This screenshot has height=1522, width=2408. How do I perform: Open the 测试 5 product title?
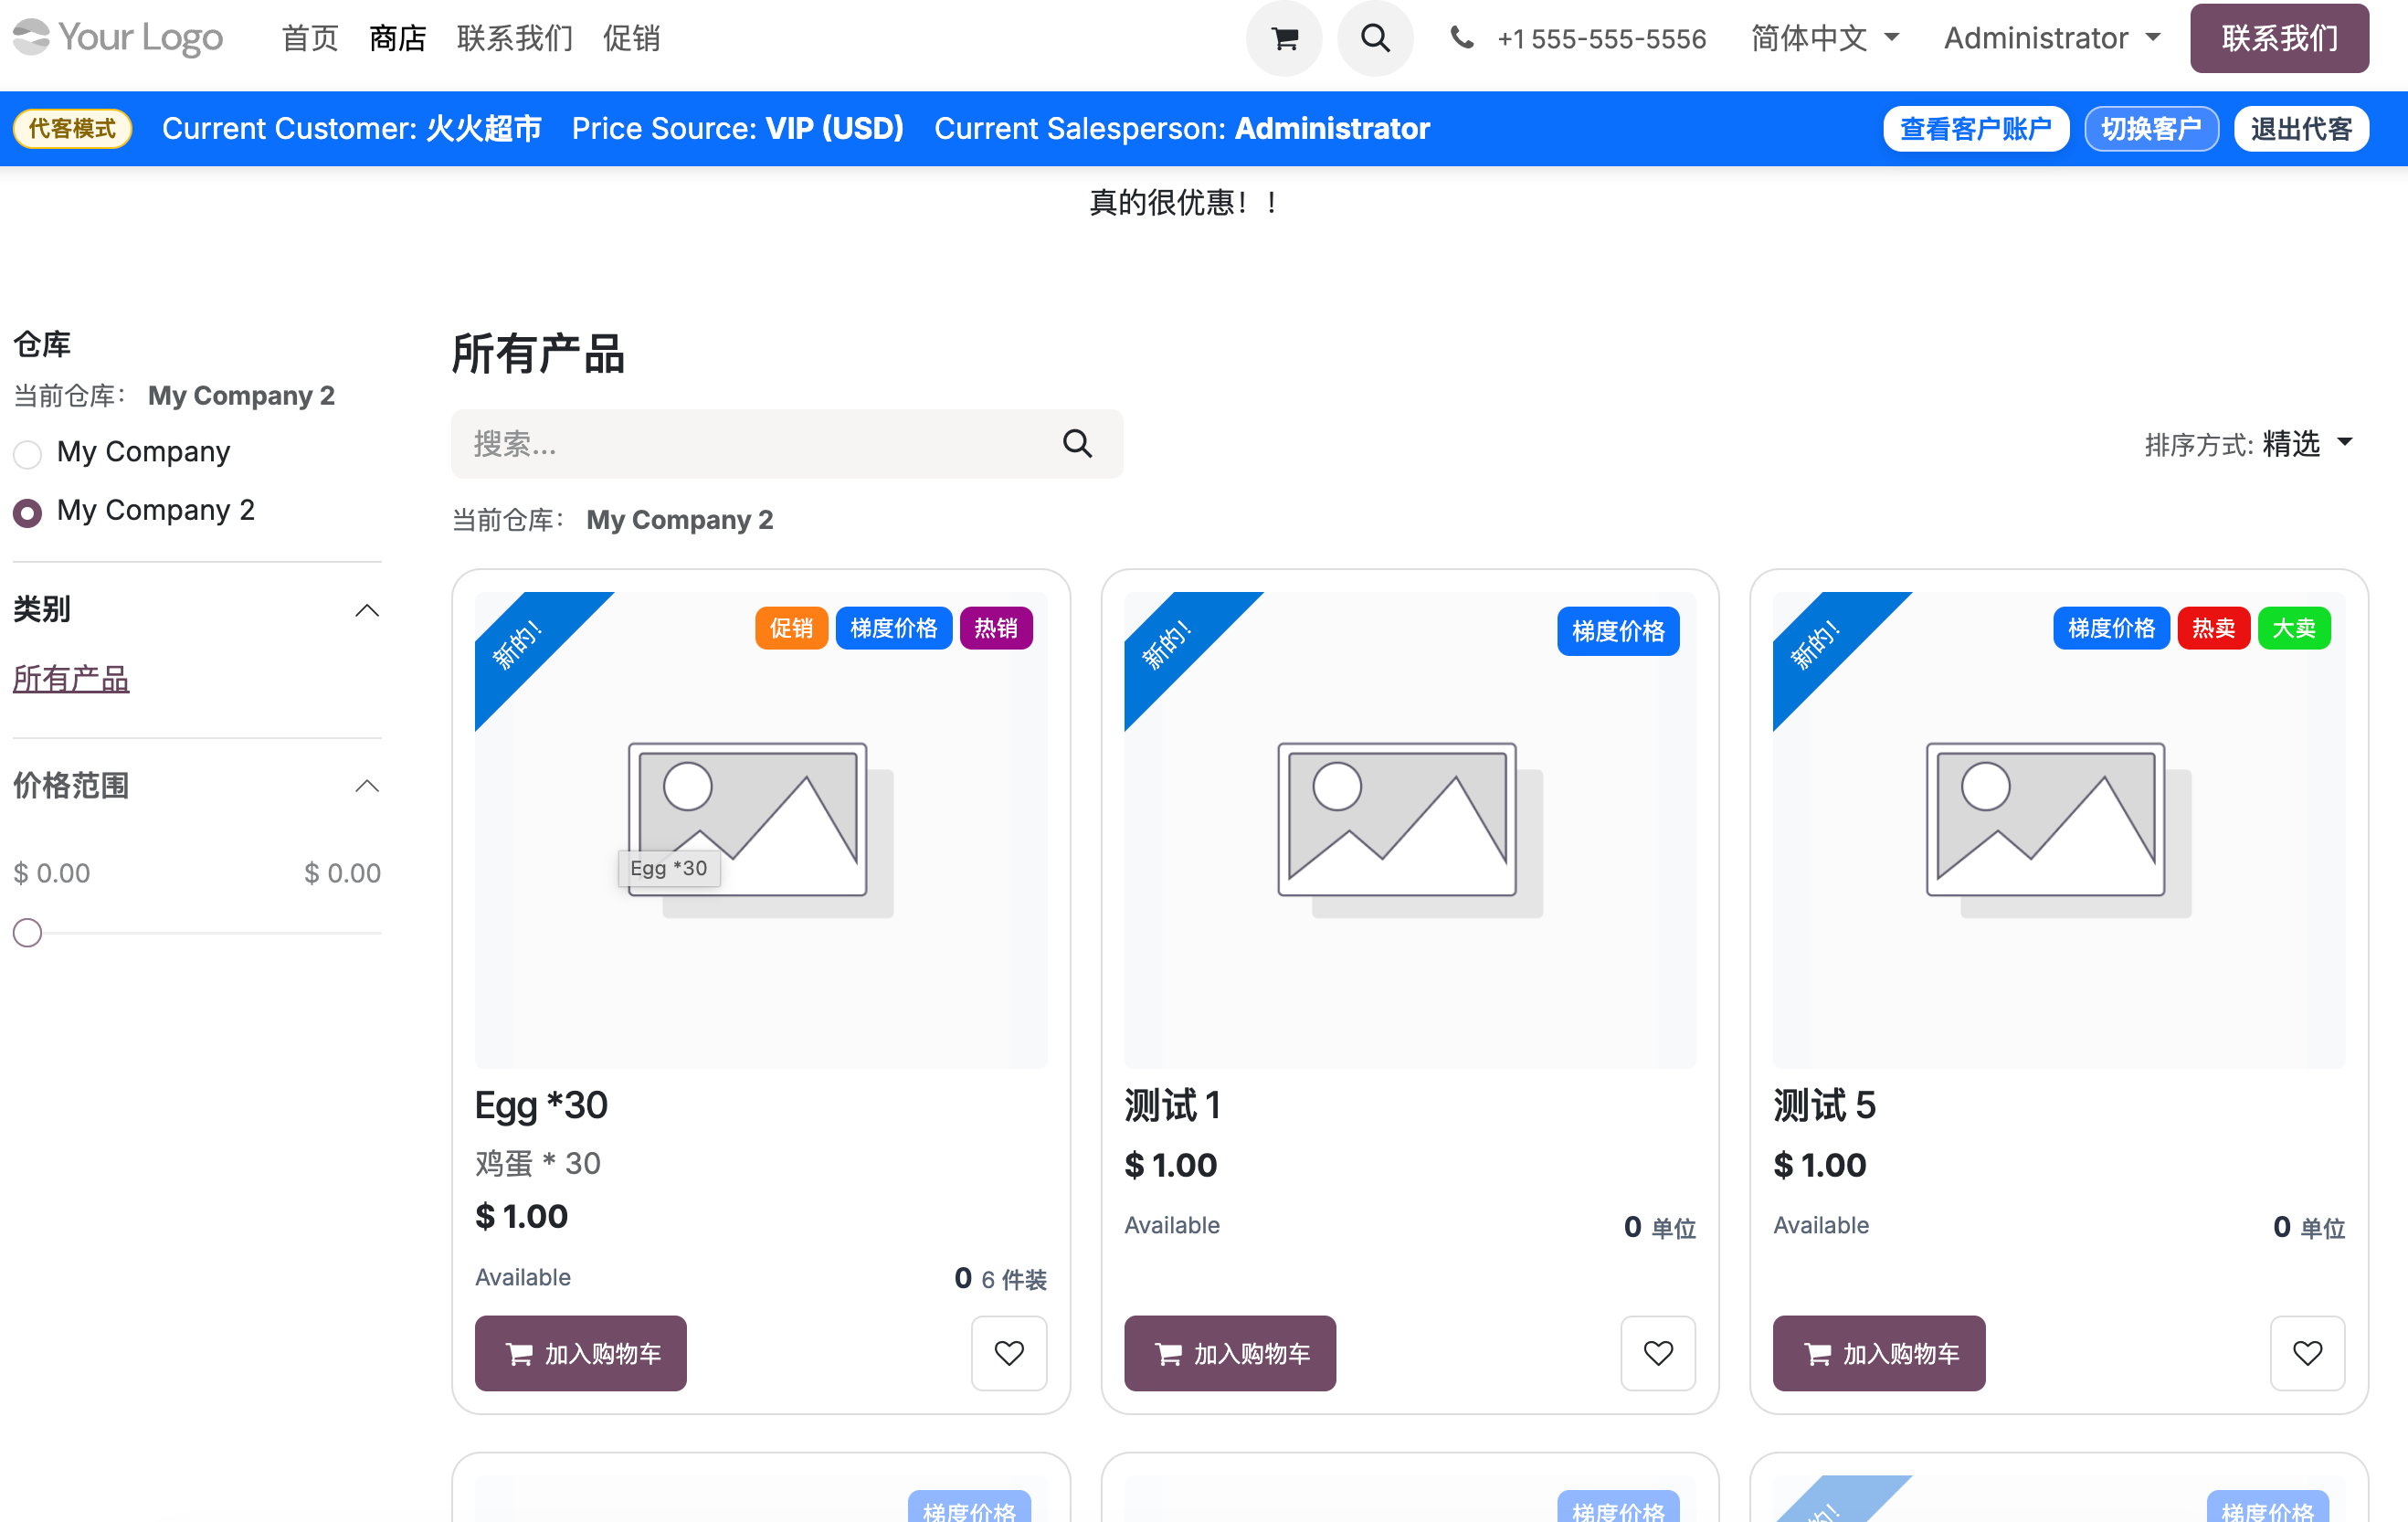(x=1824, y=1105)
